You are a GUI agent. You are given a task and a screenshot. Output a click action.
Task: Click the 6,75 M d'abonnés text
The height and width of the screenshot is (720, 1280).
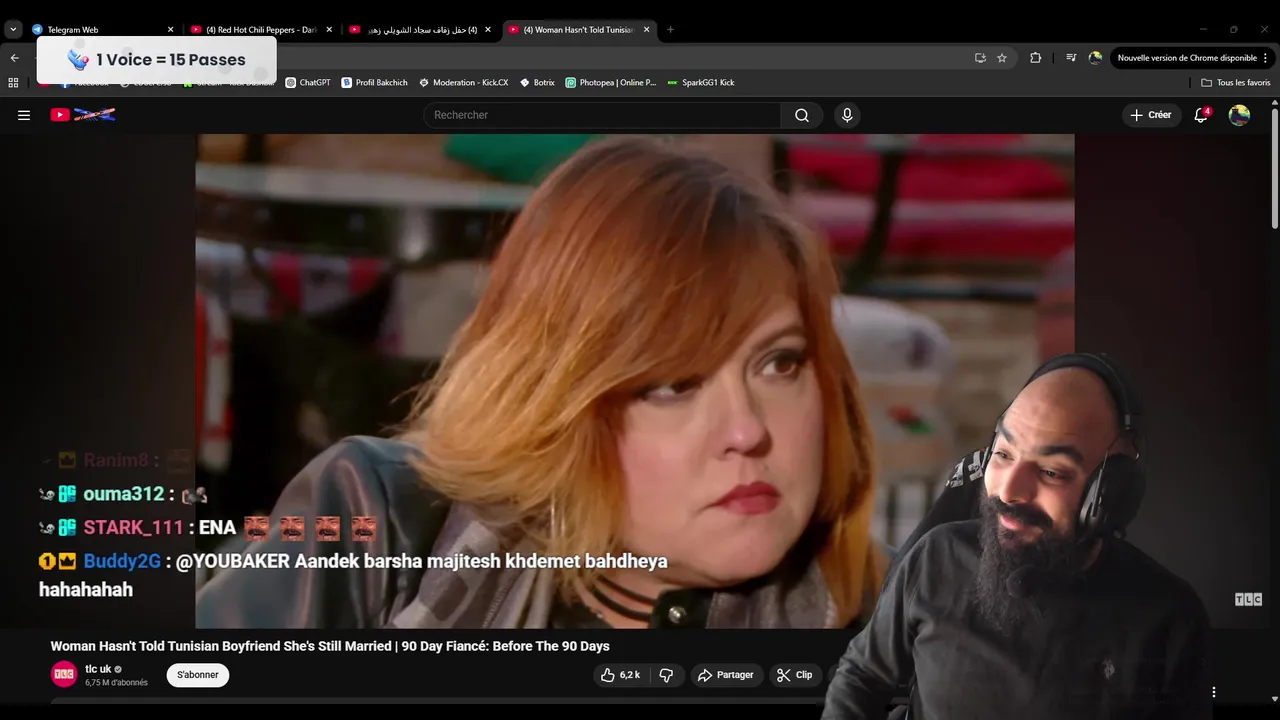click(x=116, y=683)
